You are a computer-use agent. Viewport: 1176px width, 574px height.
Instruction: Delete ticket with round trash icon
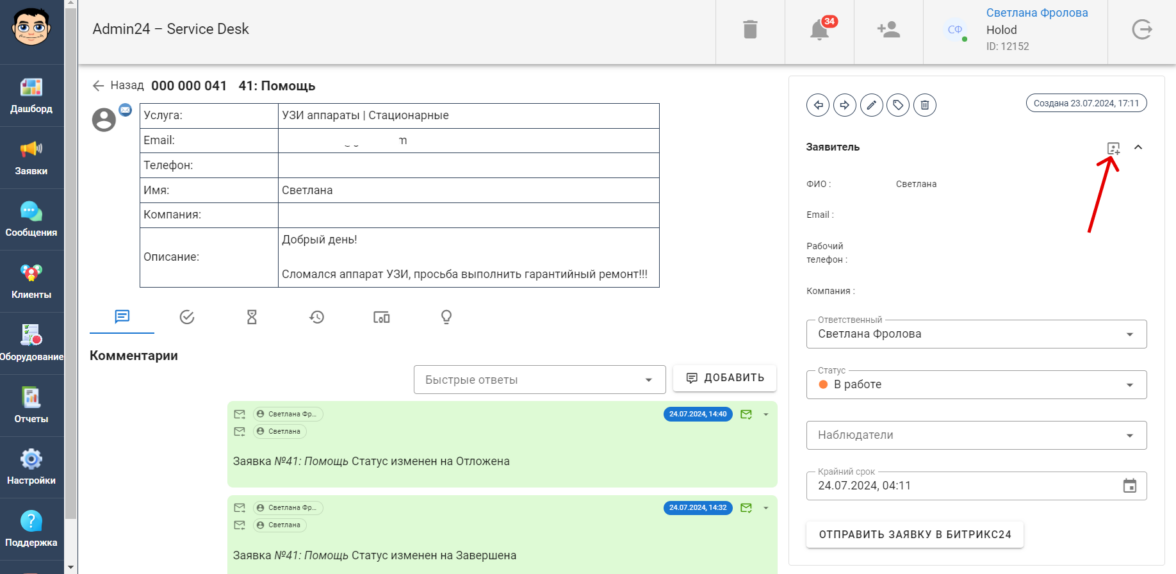[x=926, y=104]
